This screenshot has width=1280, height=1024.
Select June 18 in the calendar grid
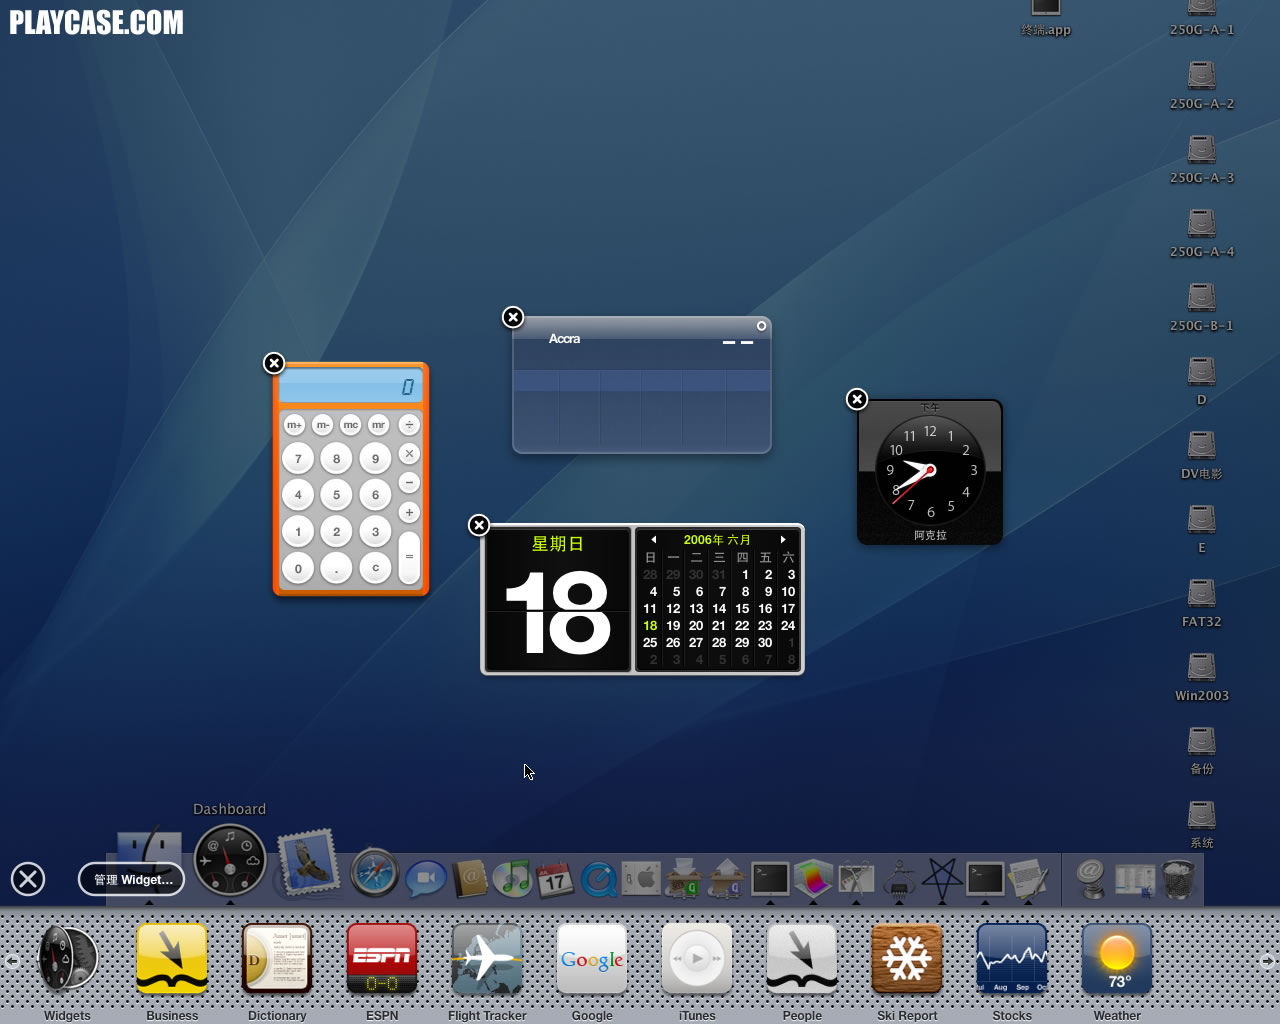pyautogui.click(x=650, y=626)
